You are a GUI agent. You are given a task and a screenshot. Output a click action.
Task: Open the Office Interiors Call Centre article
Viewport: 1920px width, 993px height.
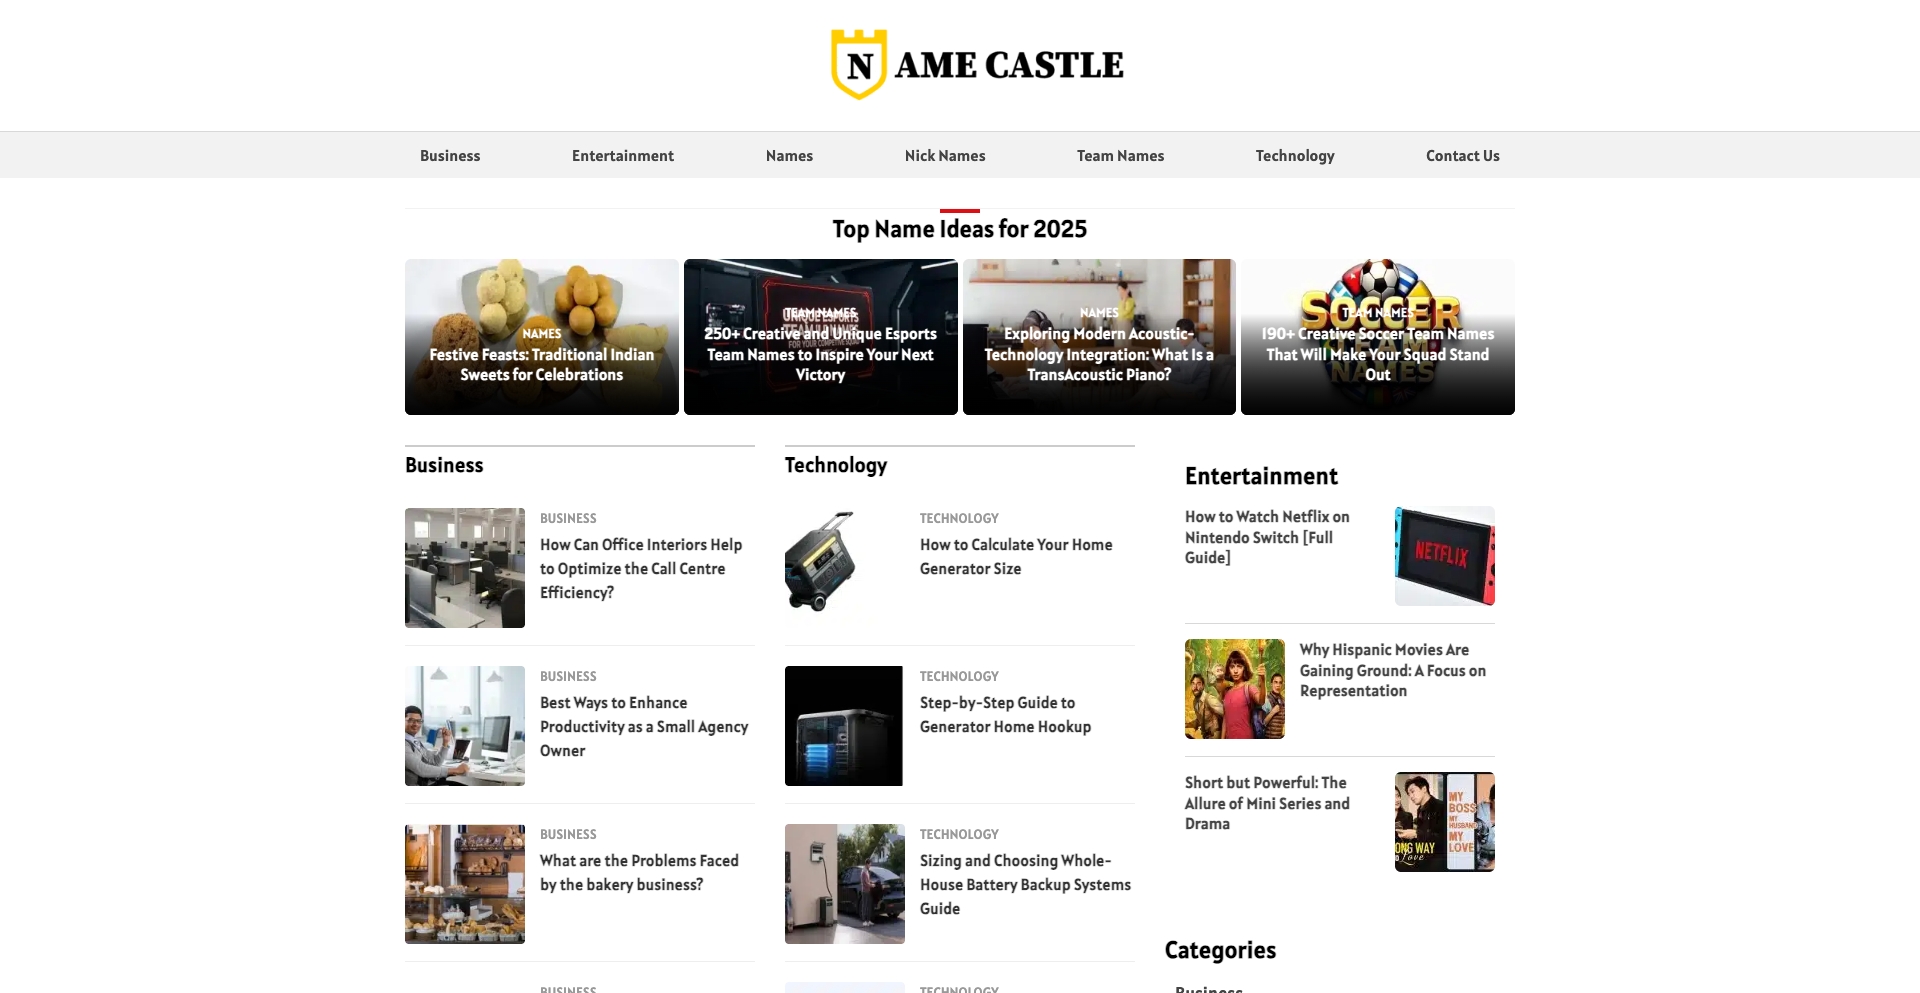(x=641, y=568)
